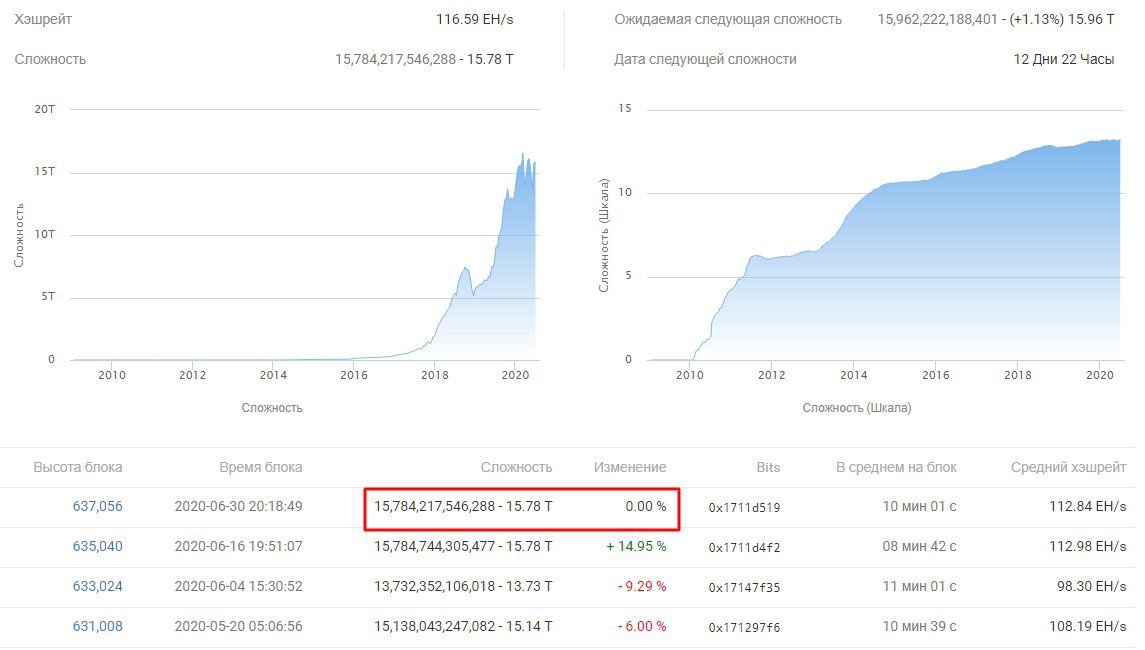Image resolution: width=1145 pixels, height=650 pixels.
Task: Select difficulty 13,732,352,106,018 - 13.73 T
Action: click(463, 586)
